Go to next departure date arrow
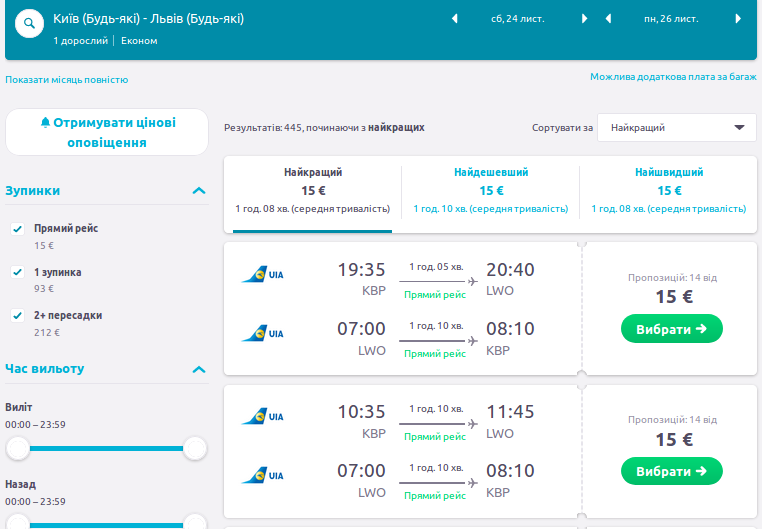762x529 pixels. (x=585, y=19)
